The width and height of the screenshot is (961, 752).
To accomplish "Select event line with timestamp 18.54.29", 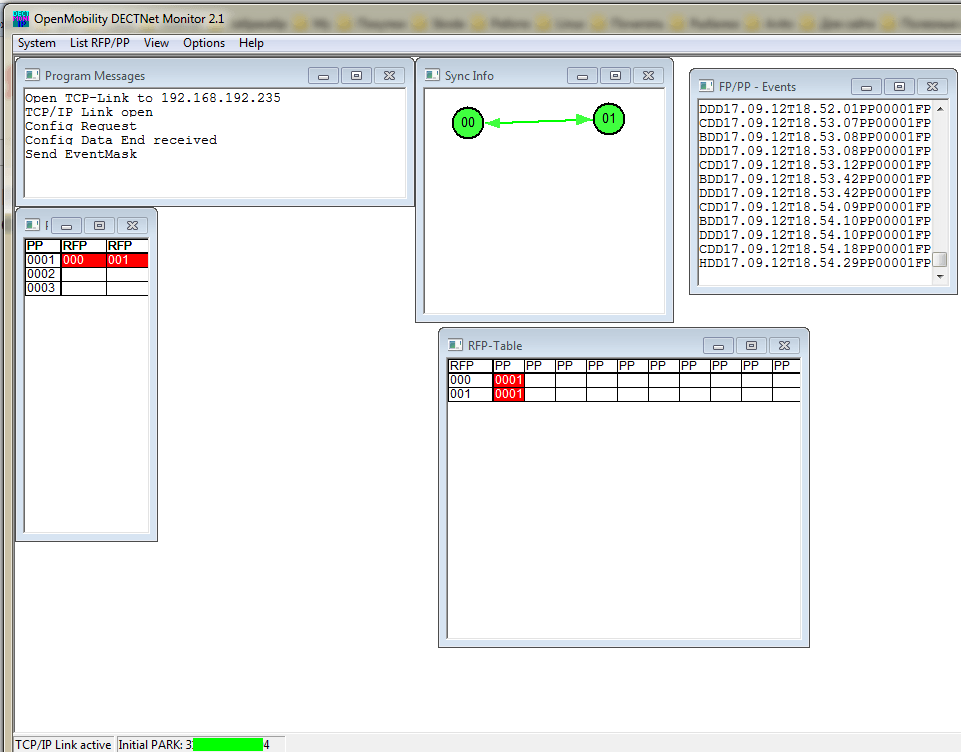I will tap(815, 263).
